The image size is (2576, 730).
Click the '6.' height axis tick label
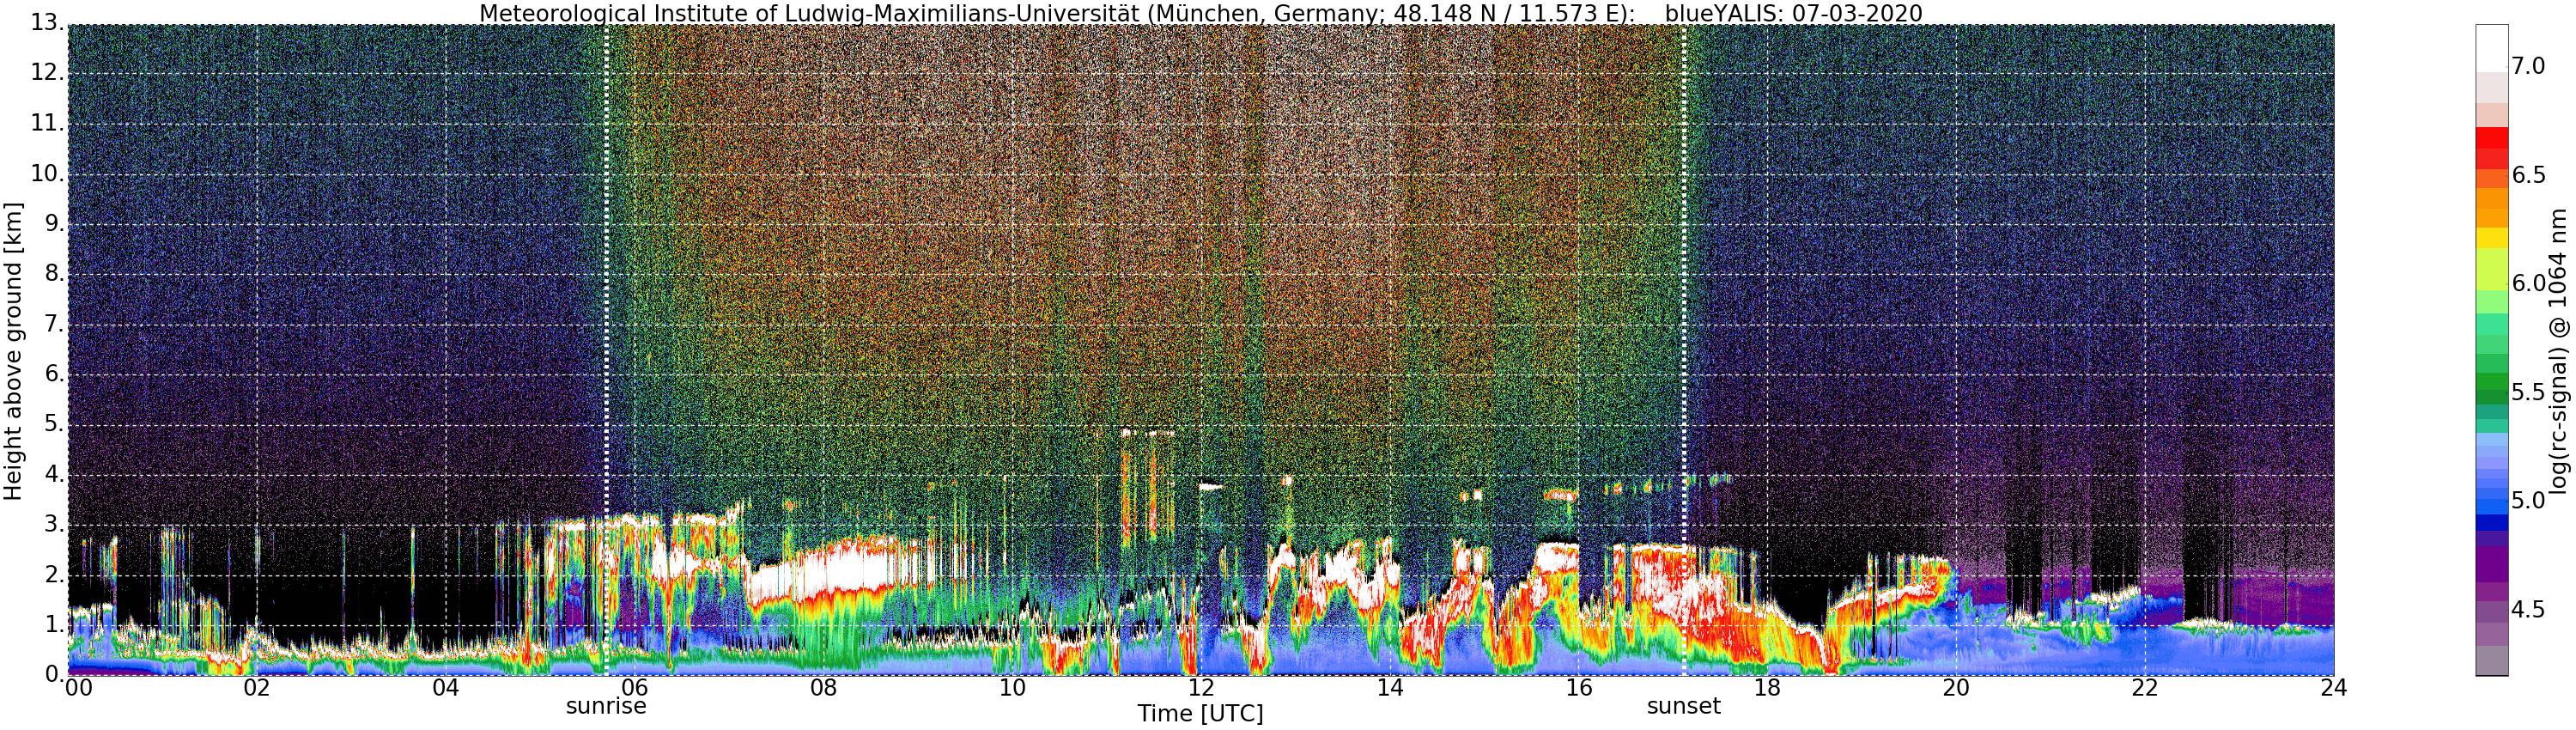54,374
